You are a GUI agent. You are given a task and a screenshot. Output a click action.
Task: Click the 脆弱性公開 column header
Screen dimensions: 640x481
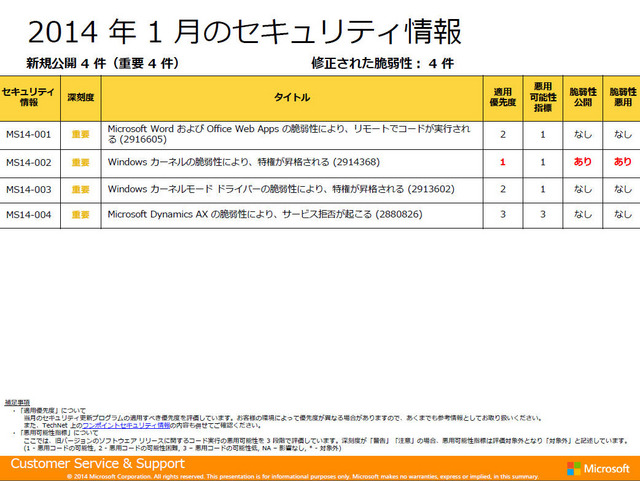583,97
